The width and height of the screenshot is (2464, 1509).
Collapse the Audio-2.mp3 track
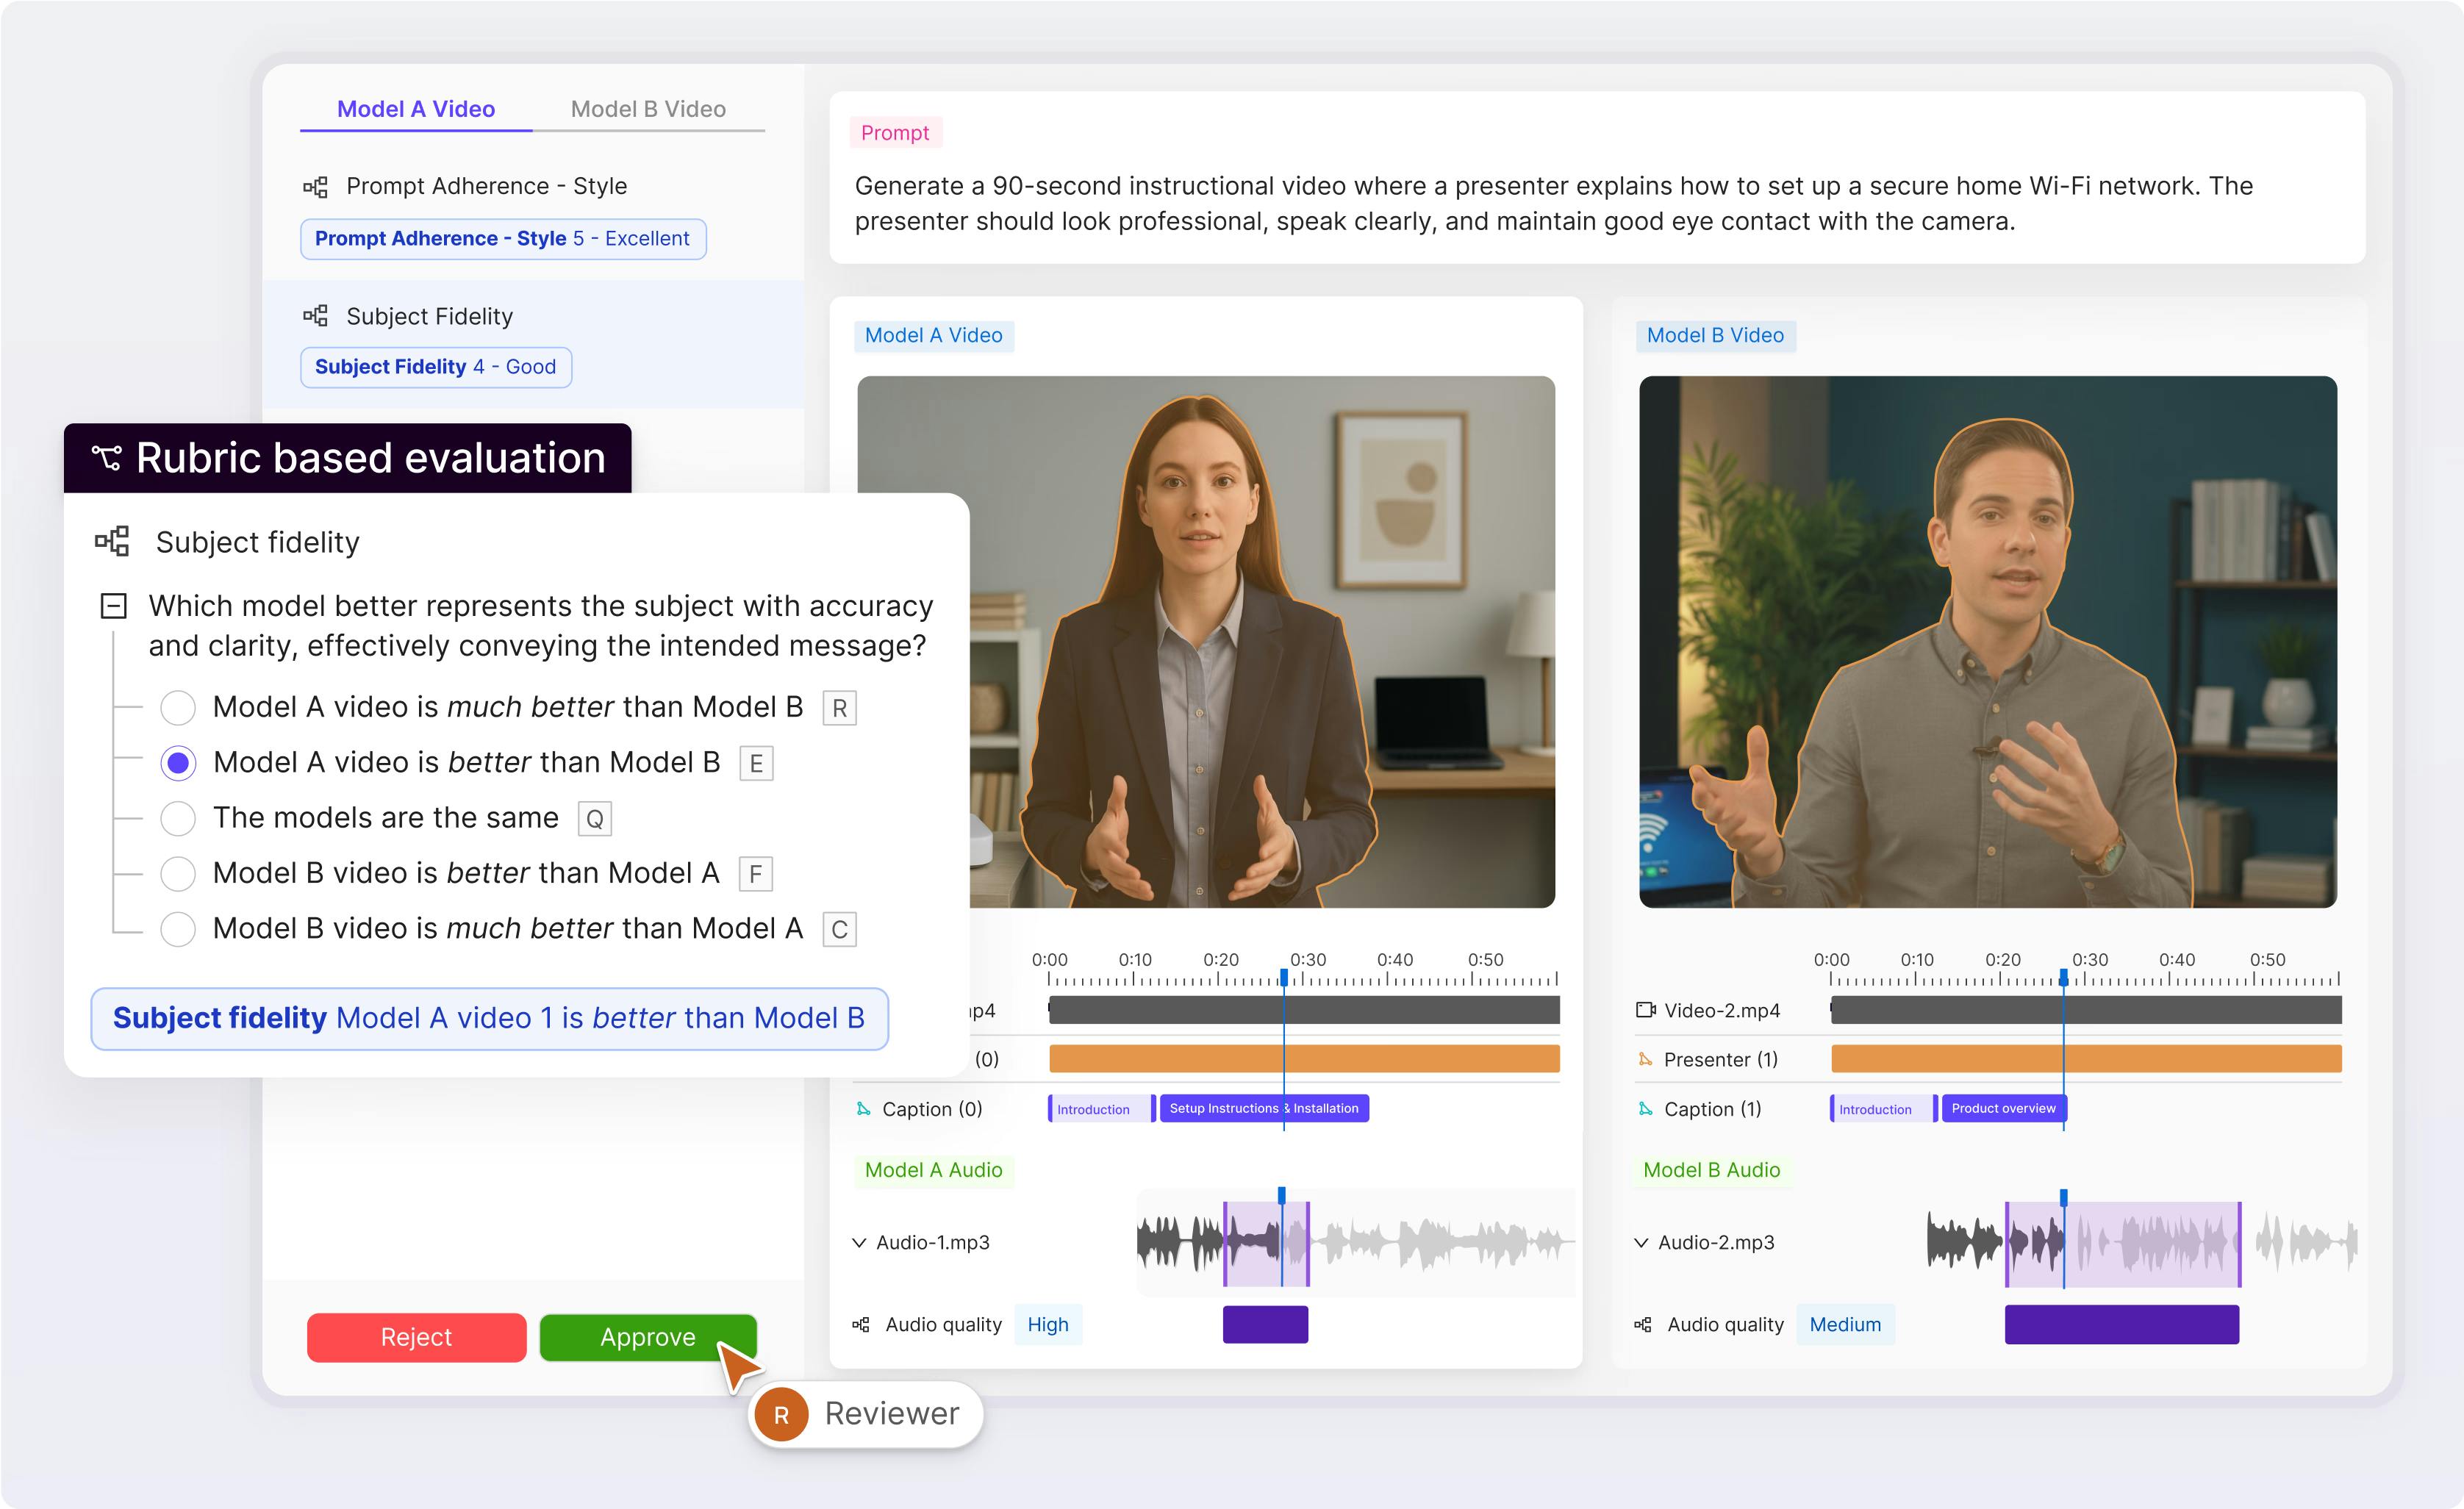point(1641,1243)
